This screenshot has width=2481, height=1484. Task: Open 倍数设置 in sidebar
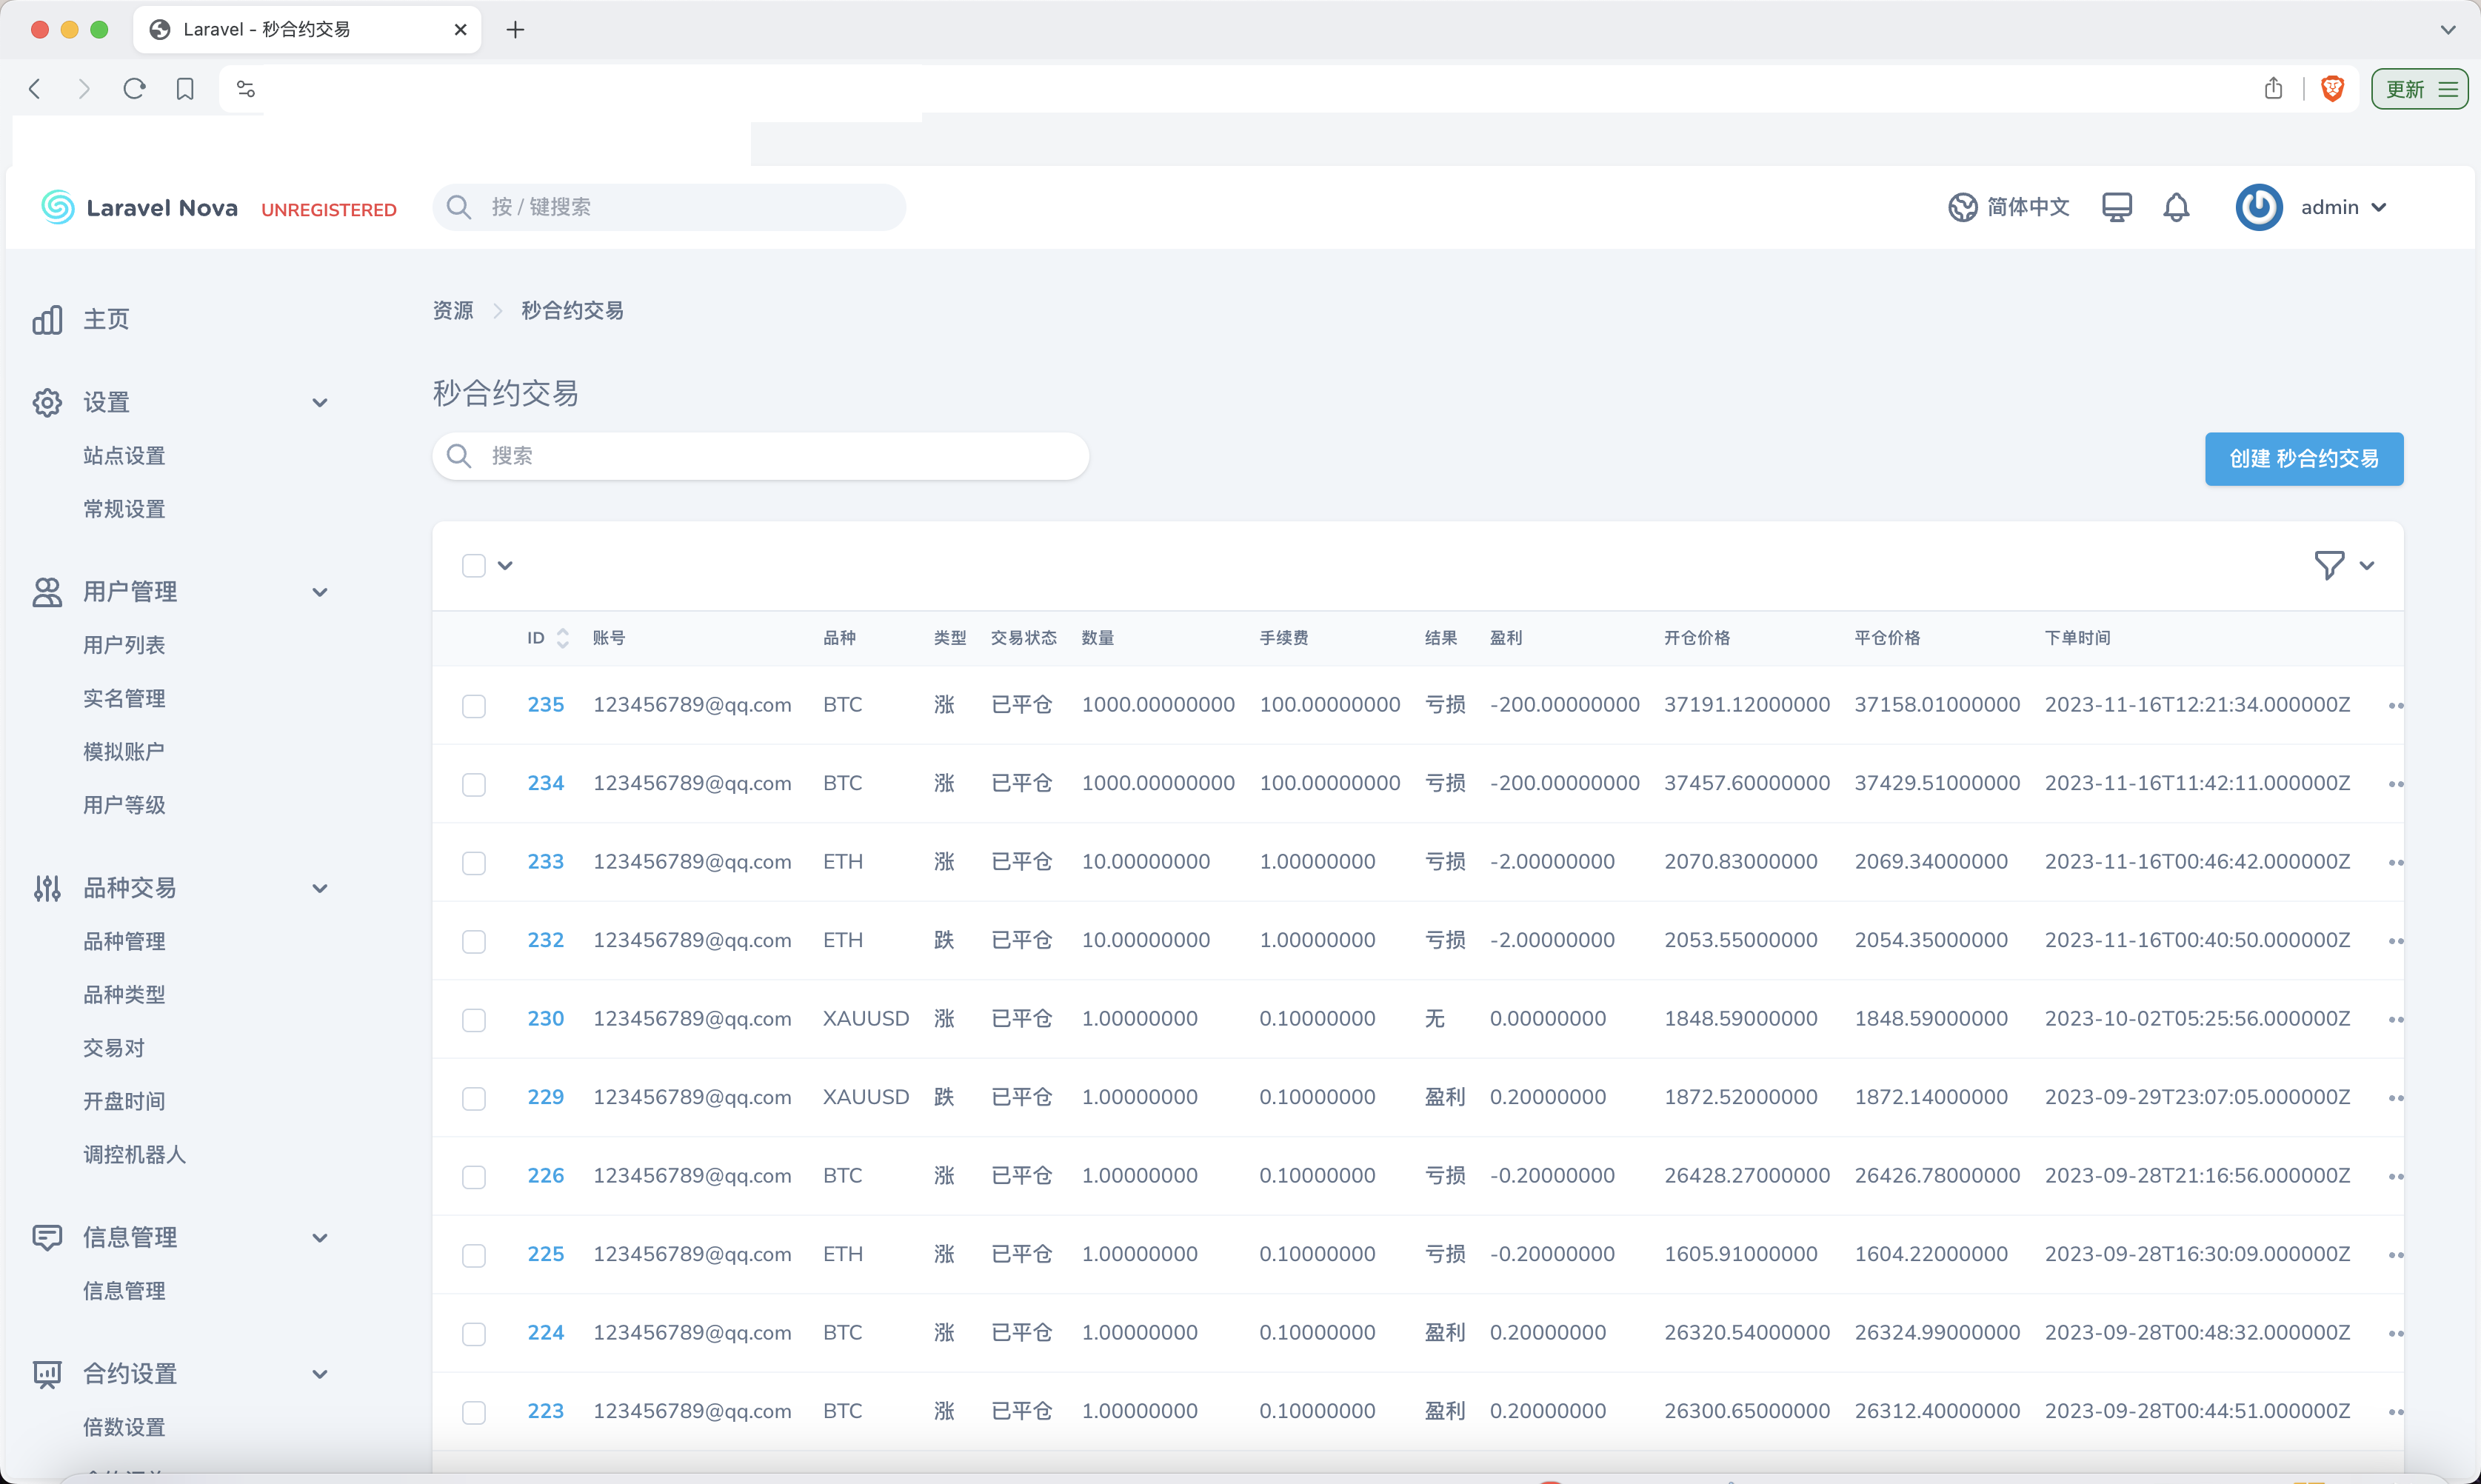point(124,1427)
